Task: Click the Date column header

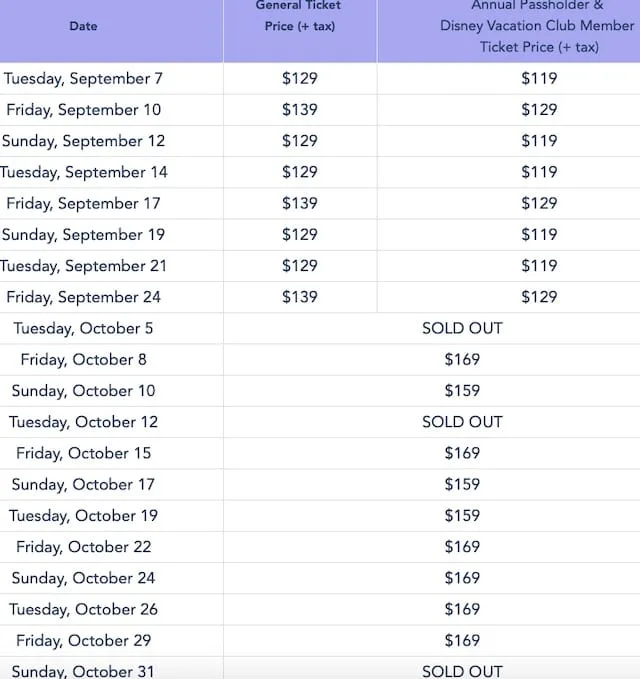Action: click(83, 26)
